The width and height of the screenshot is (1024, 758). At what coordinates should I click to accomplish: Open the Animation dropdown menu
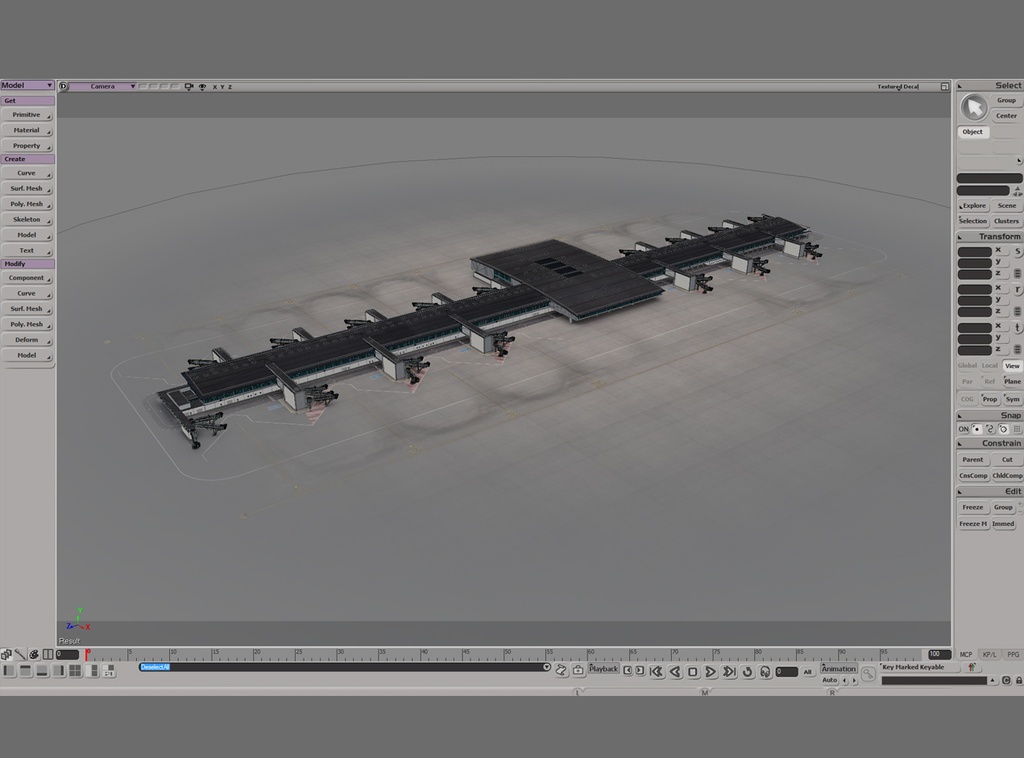(x=838, y=668)
